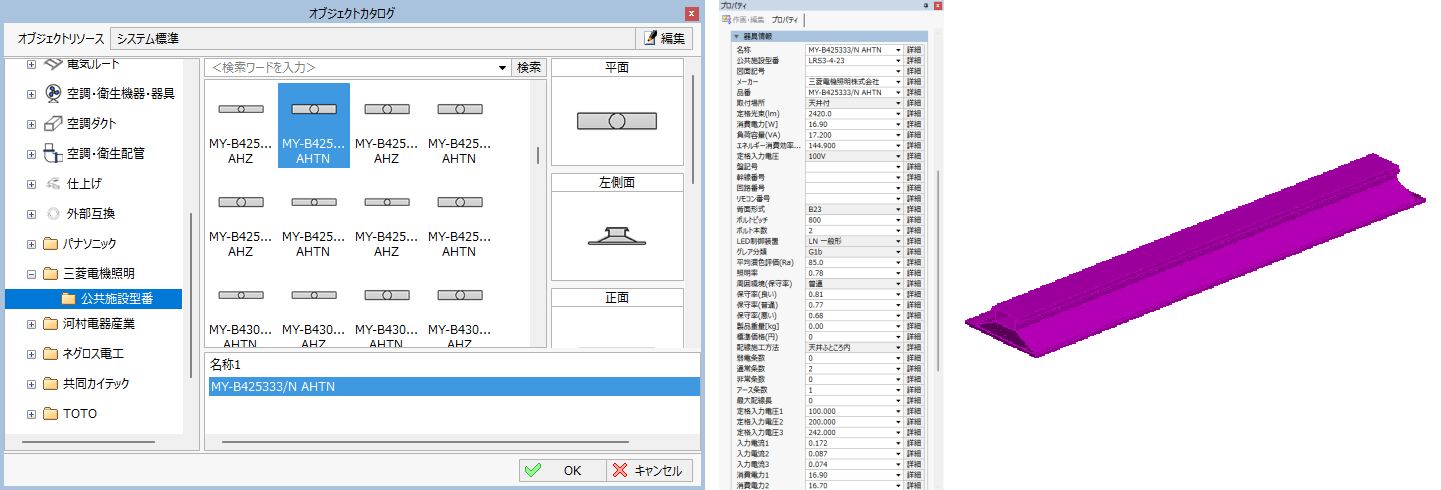Click the 編集 edit button with pencil icon
This screenshot has height=490, width=1441.
pos(664,39)
